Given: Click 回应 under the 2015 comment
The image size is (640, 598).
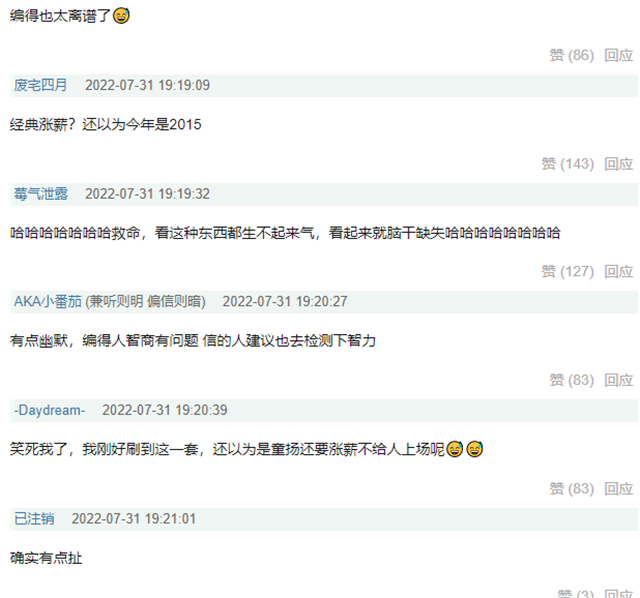Looking at the screenshot, I should tap(618, 164).
